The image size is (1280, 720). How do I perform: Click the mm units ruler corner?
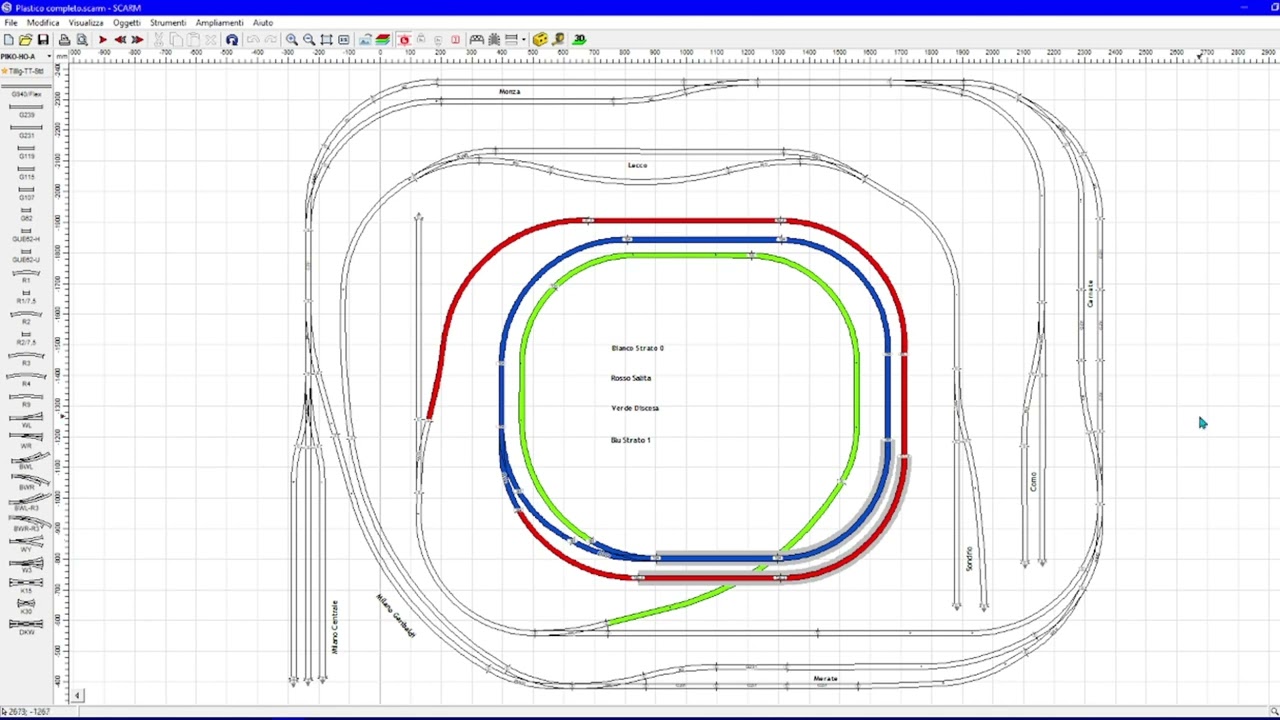[x=62, y=57]
